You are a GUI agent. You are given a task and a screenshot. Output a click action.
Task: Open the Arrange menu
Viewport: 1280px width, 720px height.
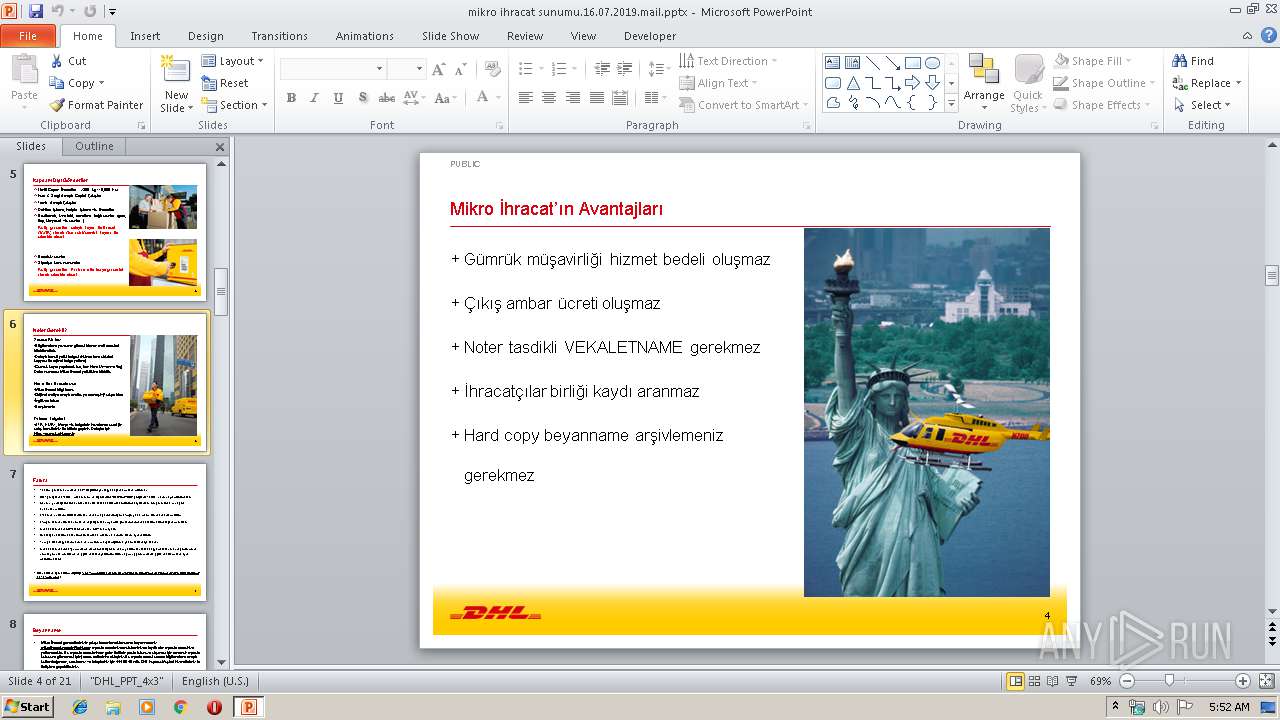(x=984, y=82)
